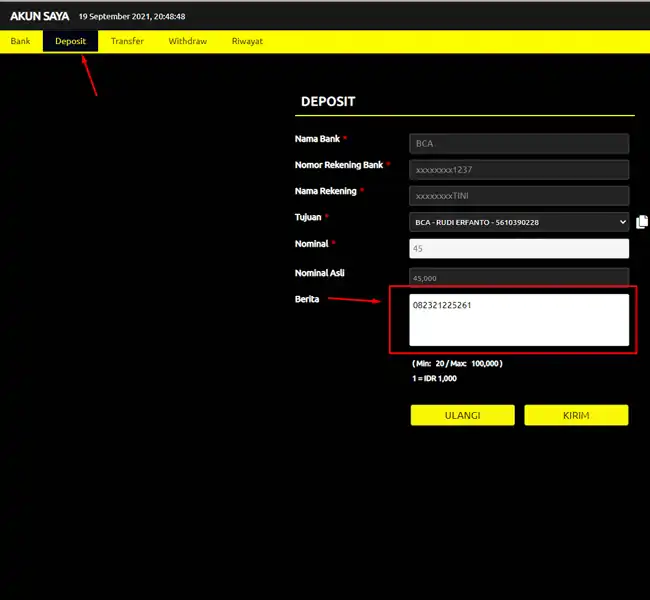The width and height of the screenshot is (650, 600).
Task: Click the Nomor Rekening Bank field
Action: [x=519, y=170]
